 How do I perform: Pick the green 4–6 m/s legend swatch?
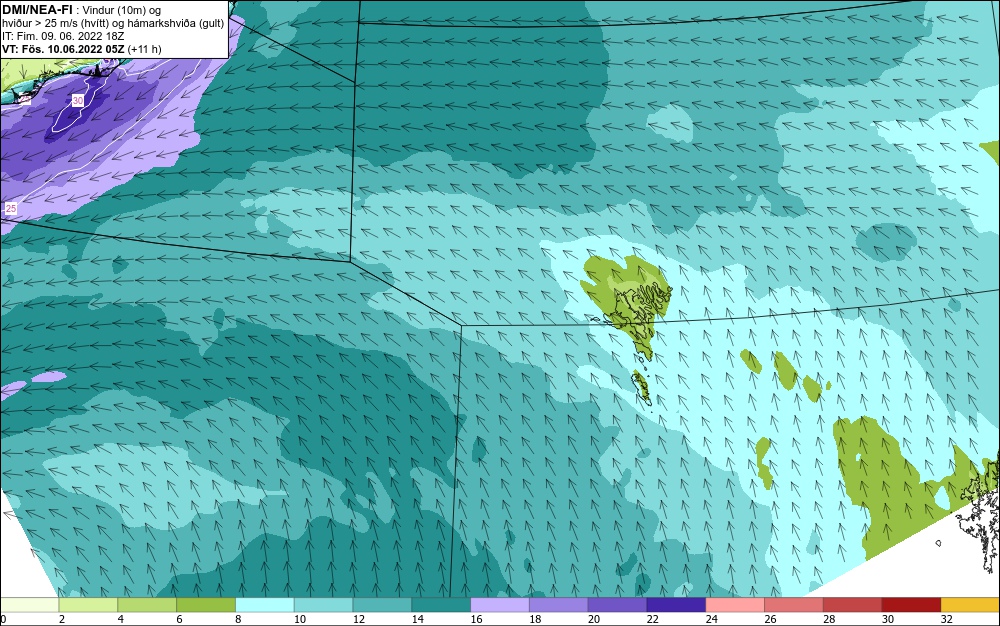coord(147,605)
